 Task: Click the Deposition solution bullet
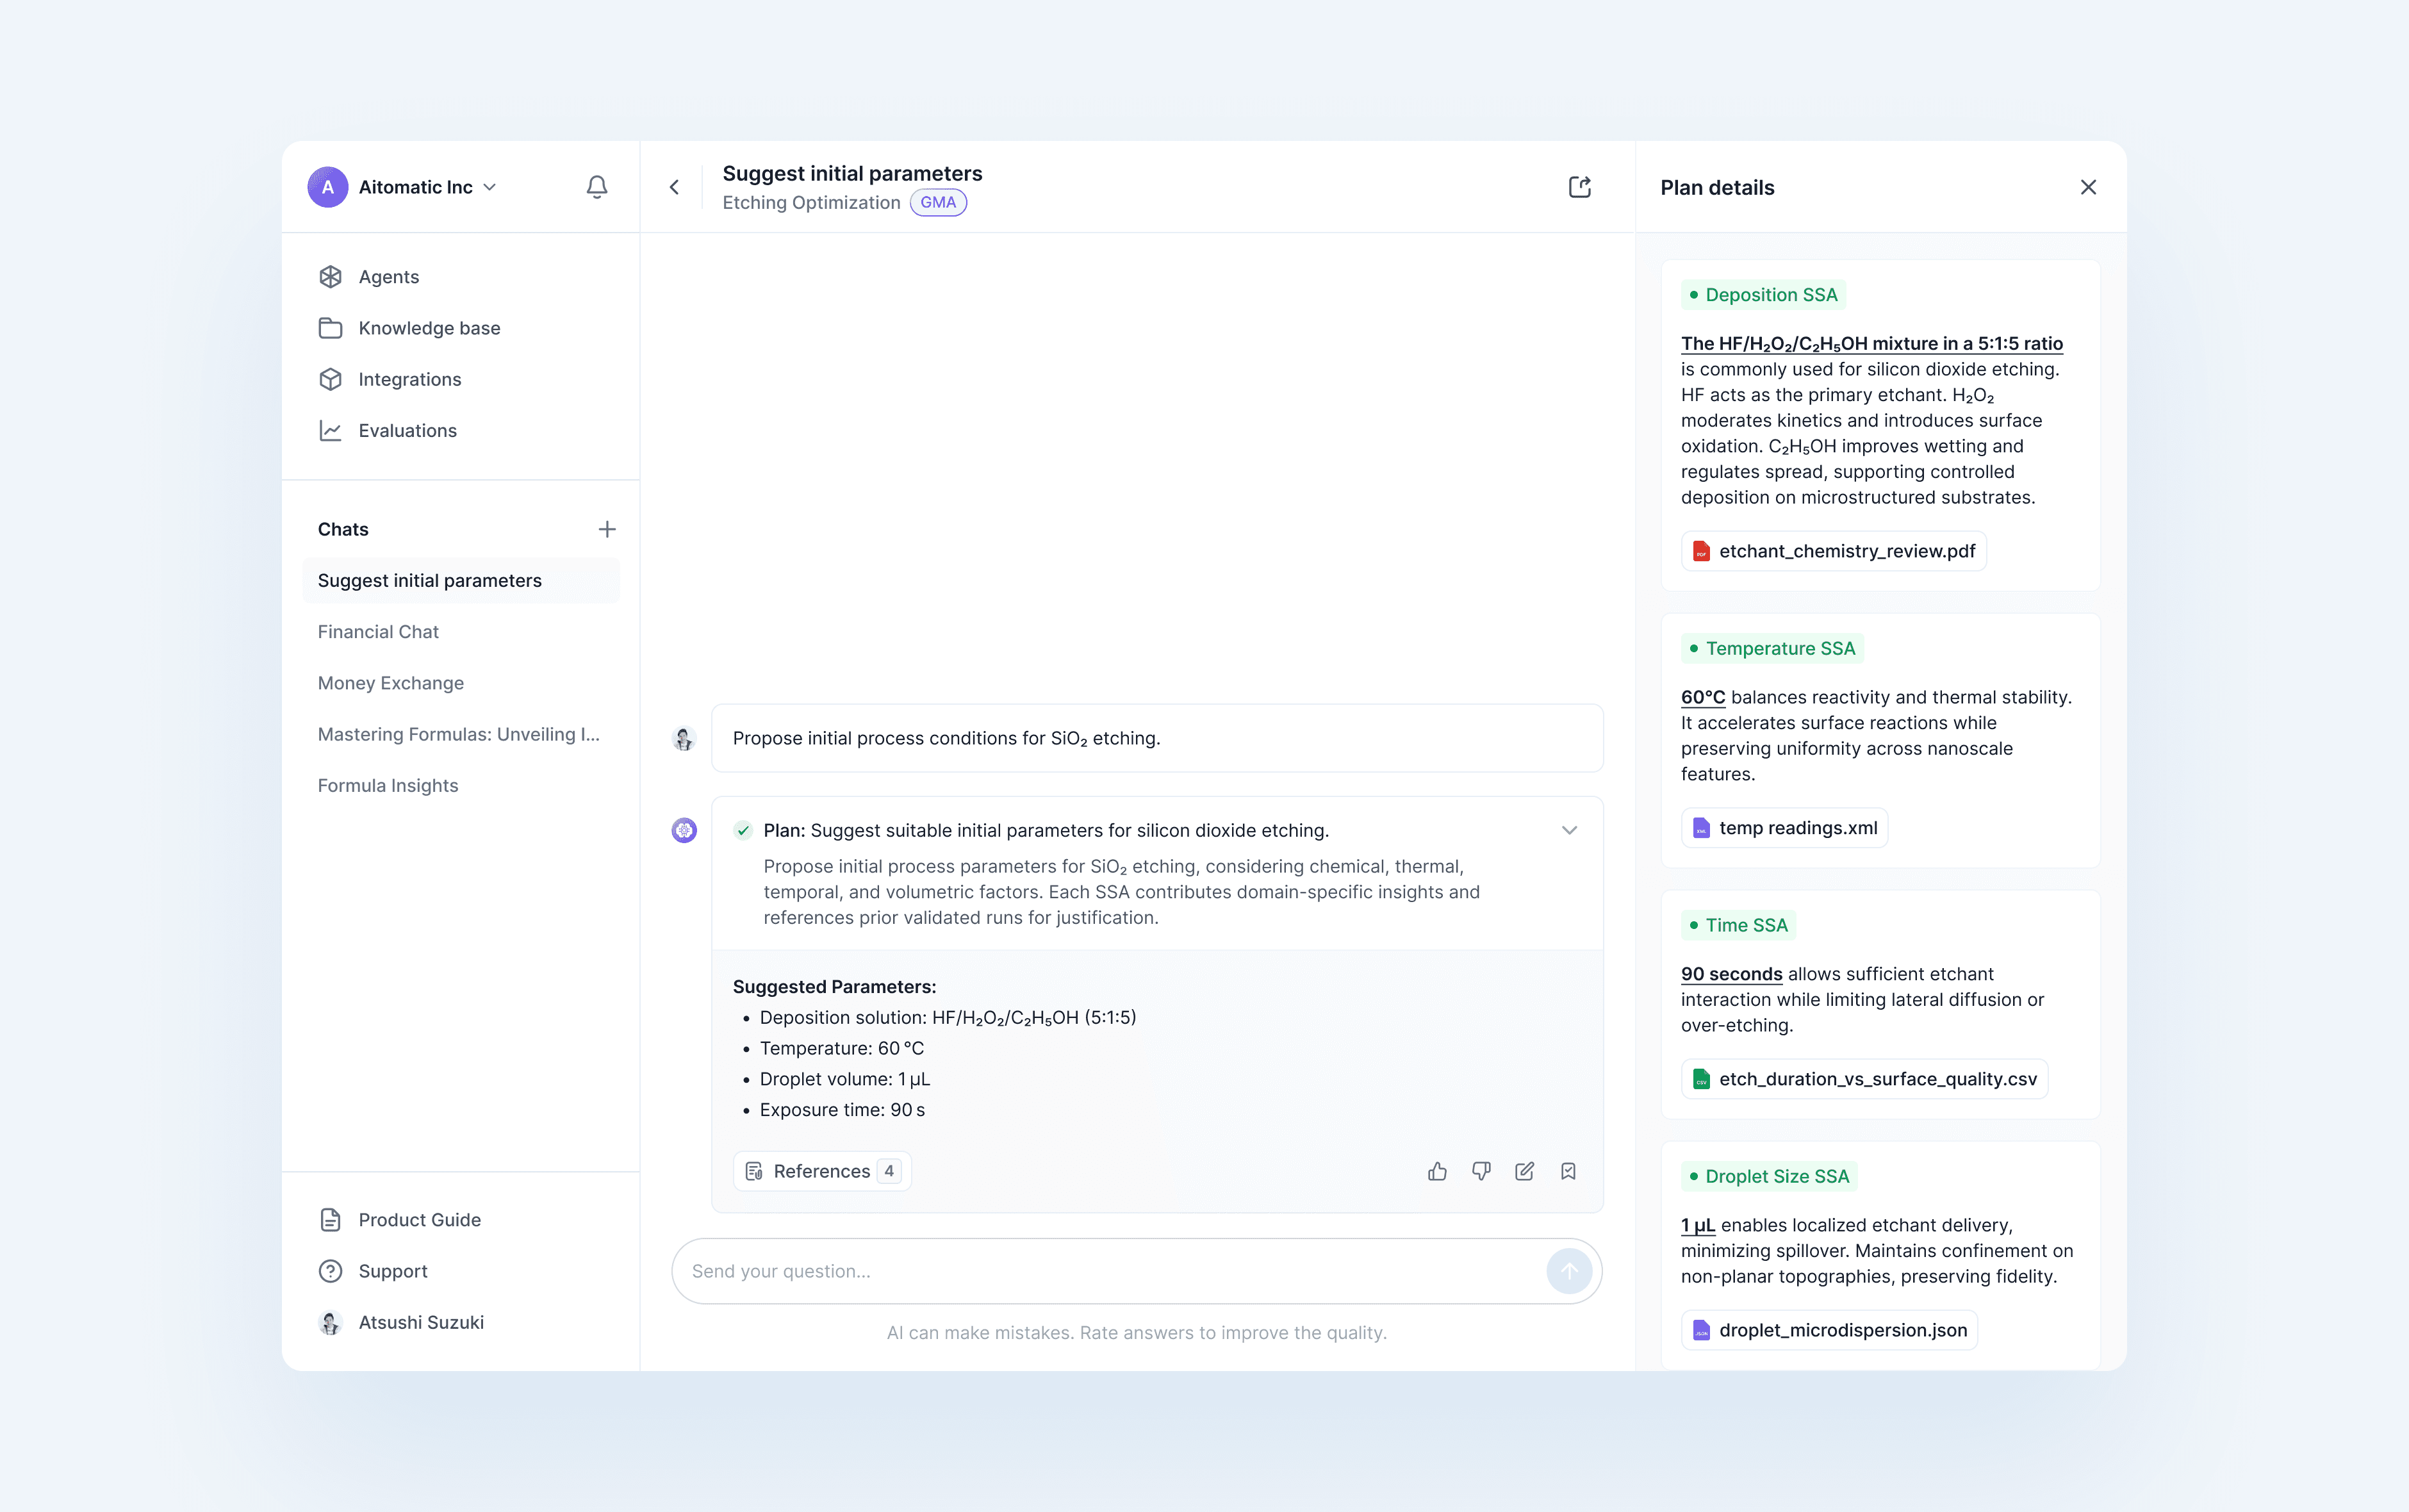pos(948,1018)
